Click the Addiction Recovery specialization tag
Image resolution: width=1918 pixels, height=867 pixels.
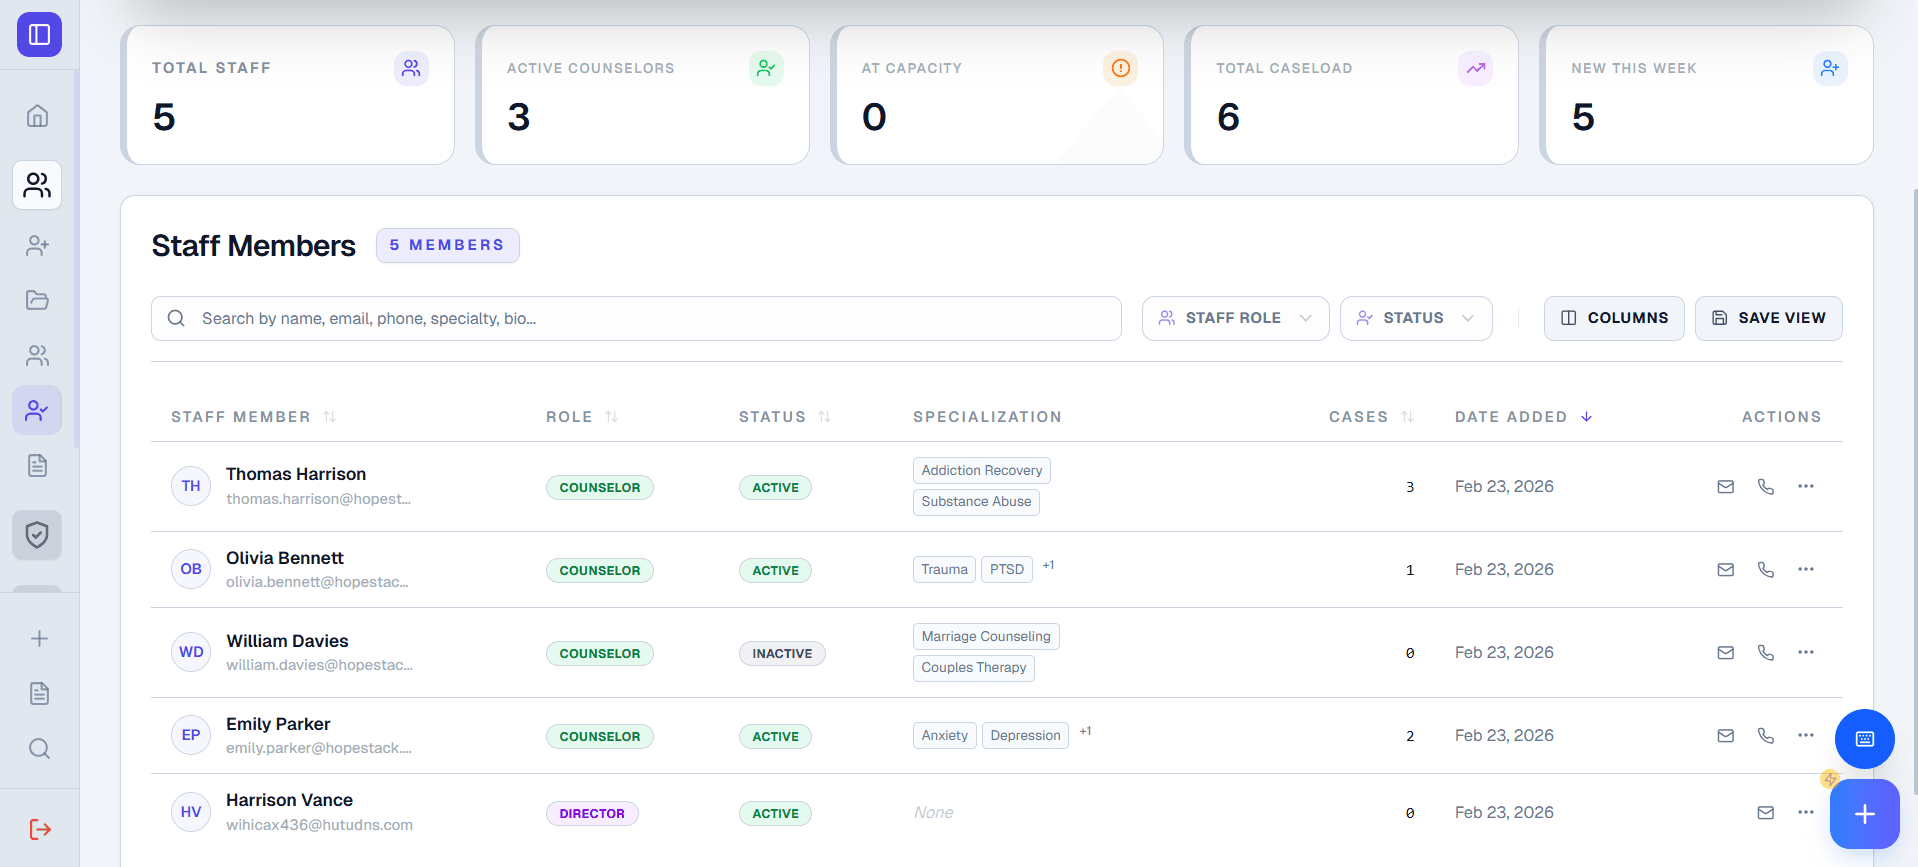pos(981,470)
